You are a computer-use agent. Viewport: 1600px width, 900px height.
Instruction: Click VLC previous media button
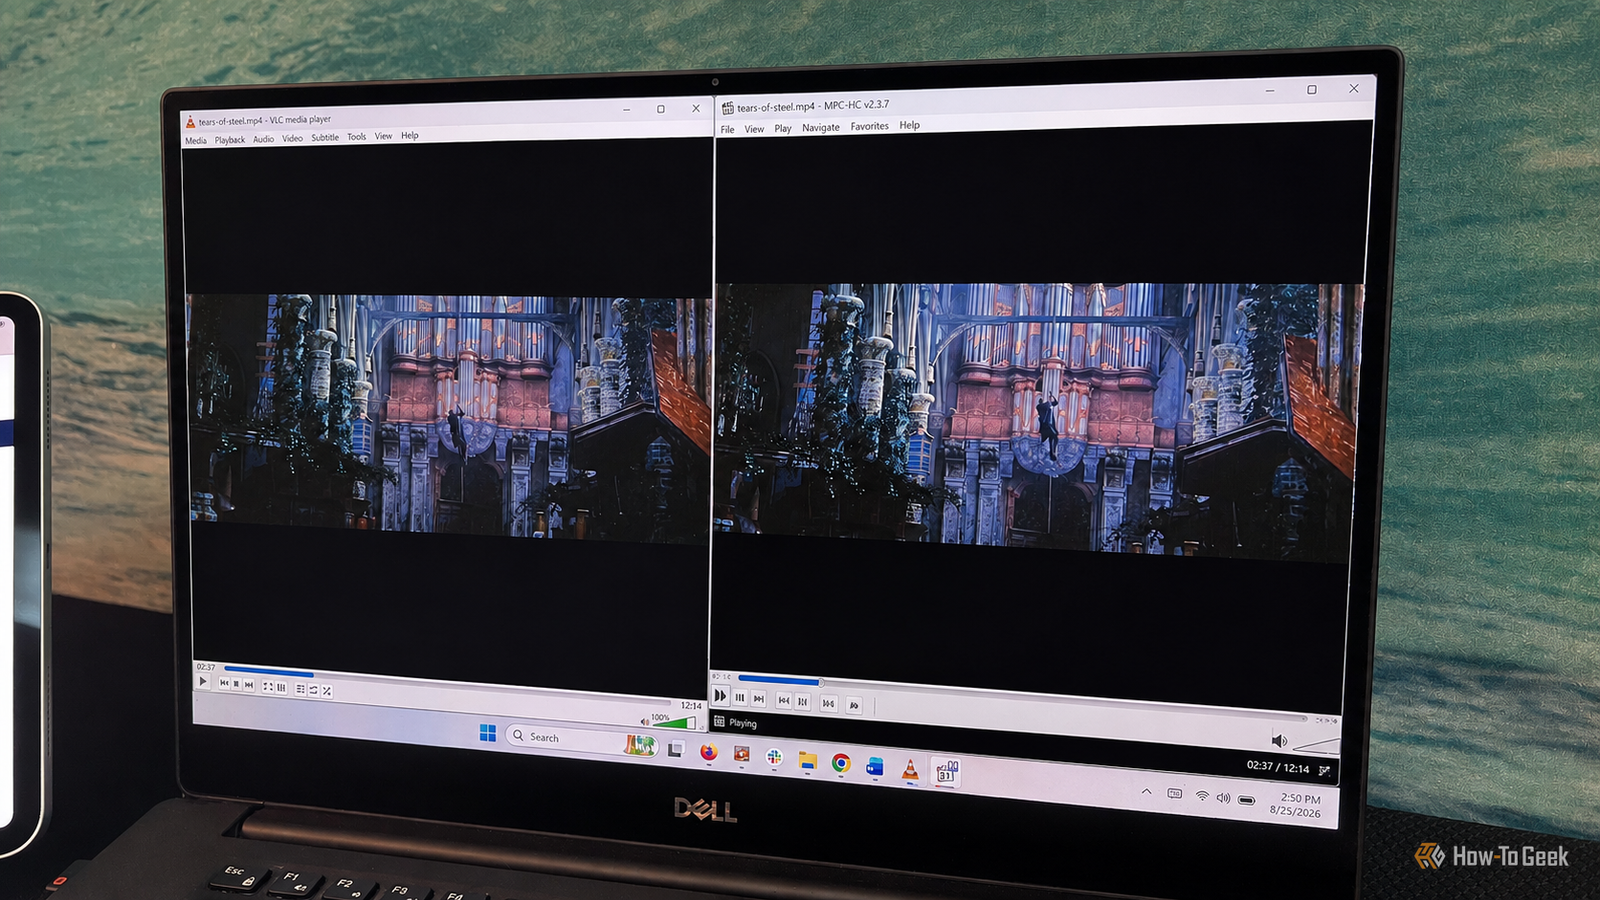(224, 684)
